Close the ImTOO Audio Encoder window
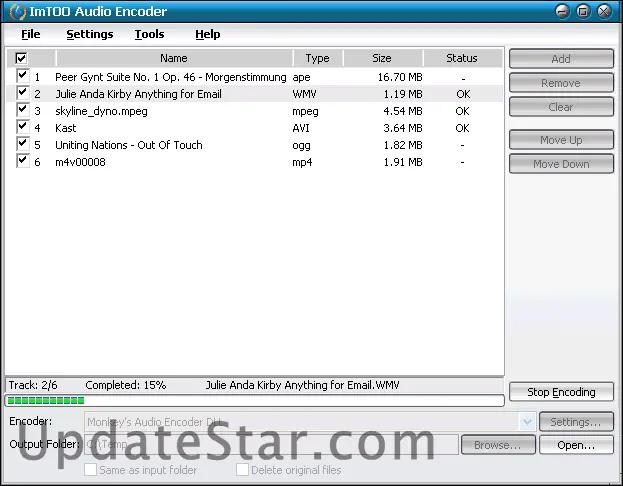623x486 pixels. click(x=604, y=12)
